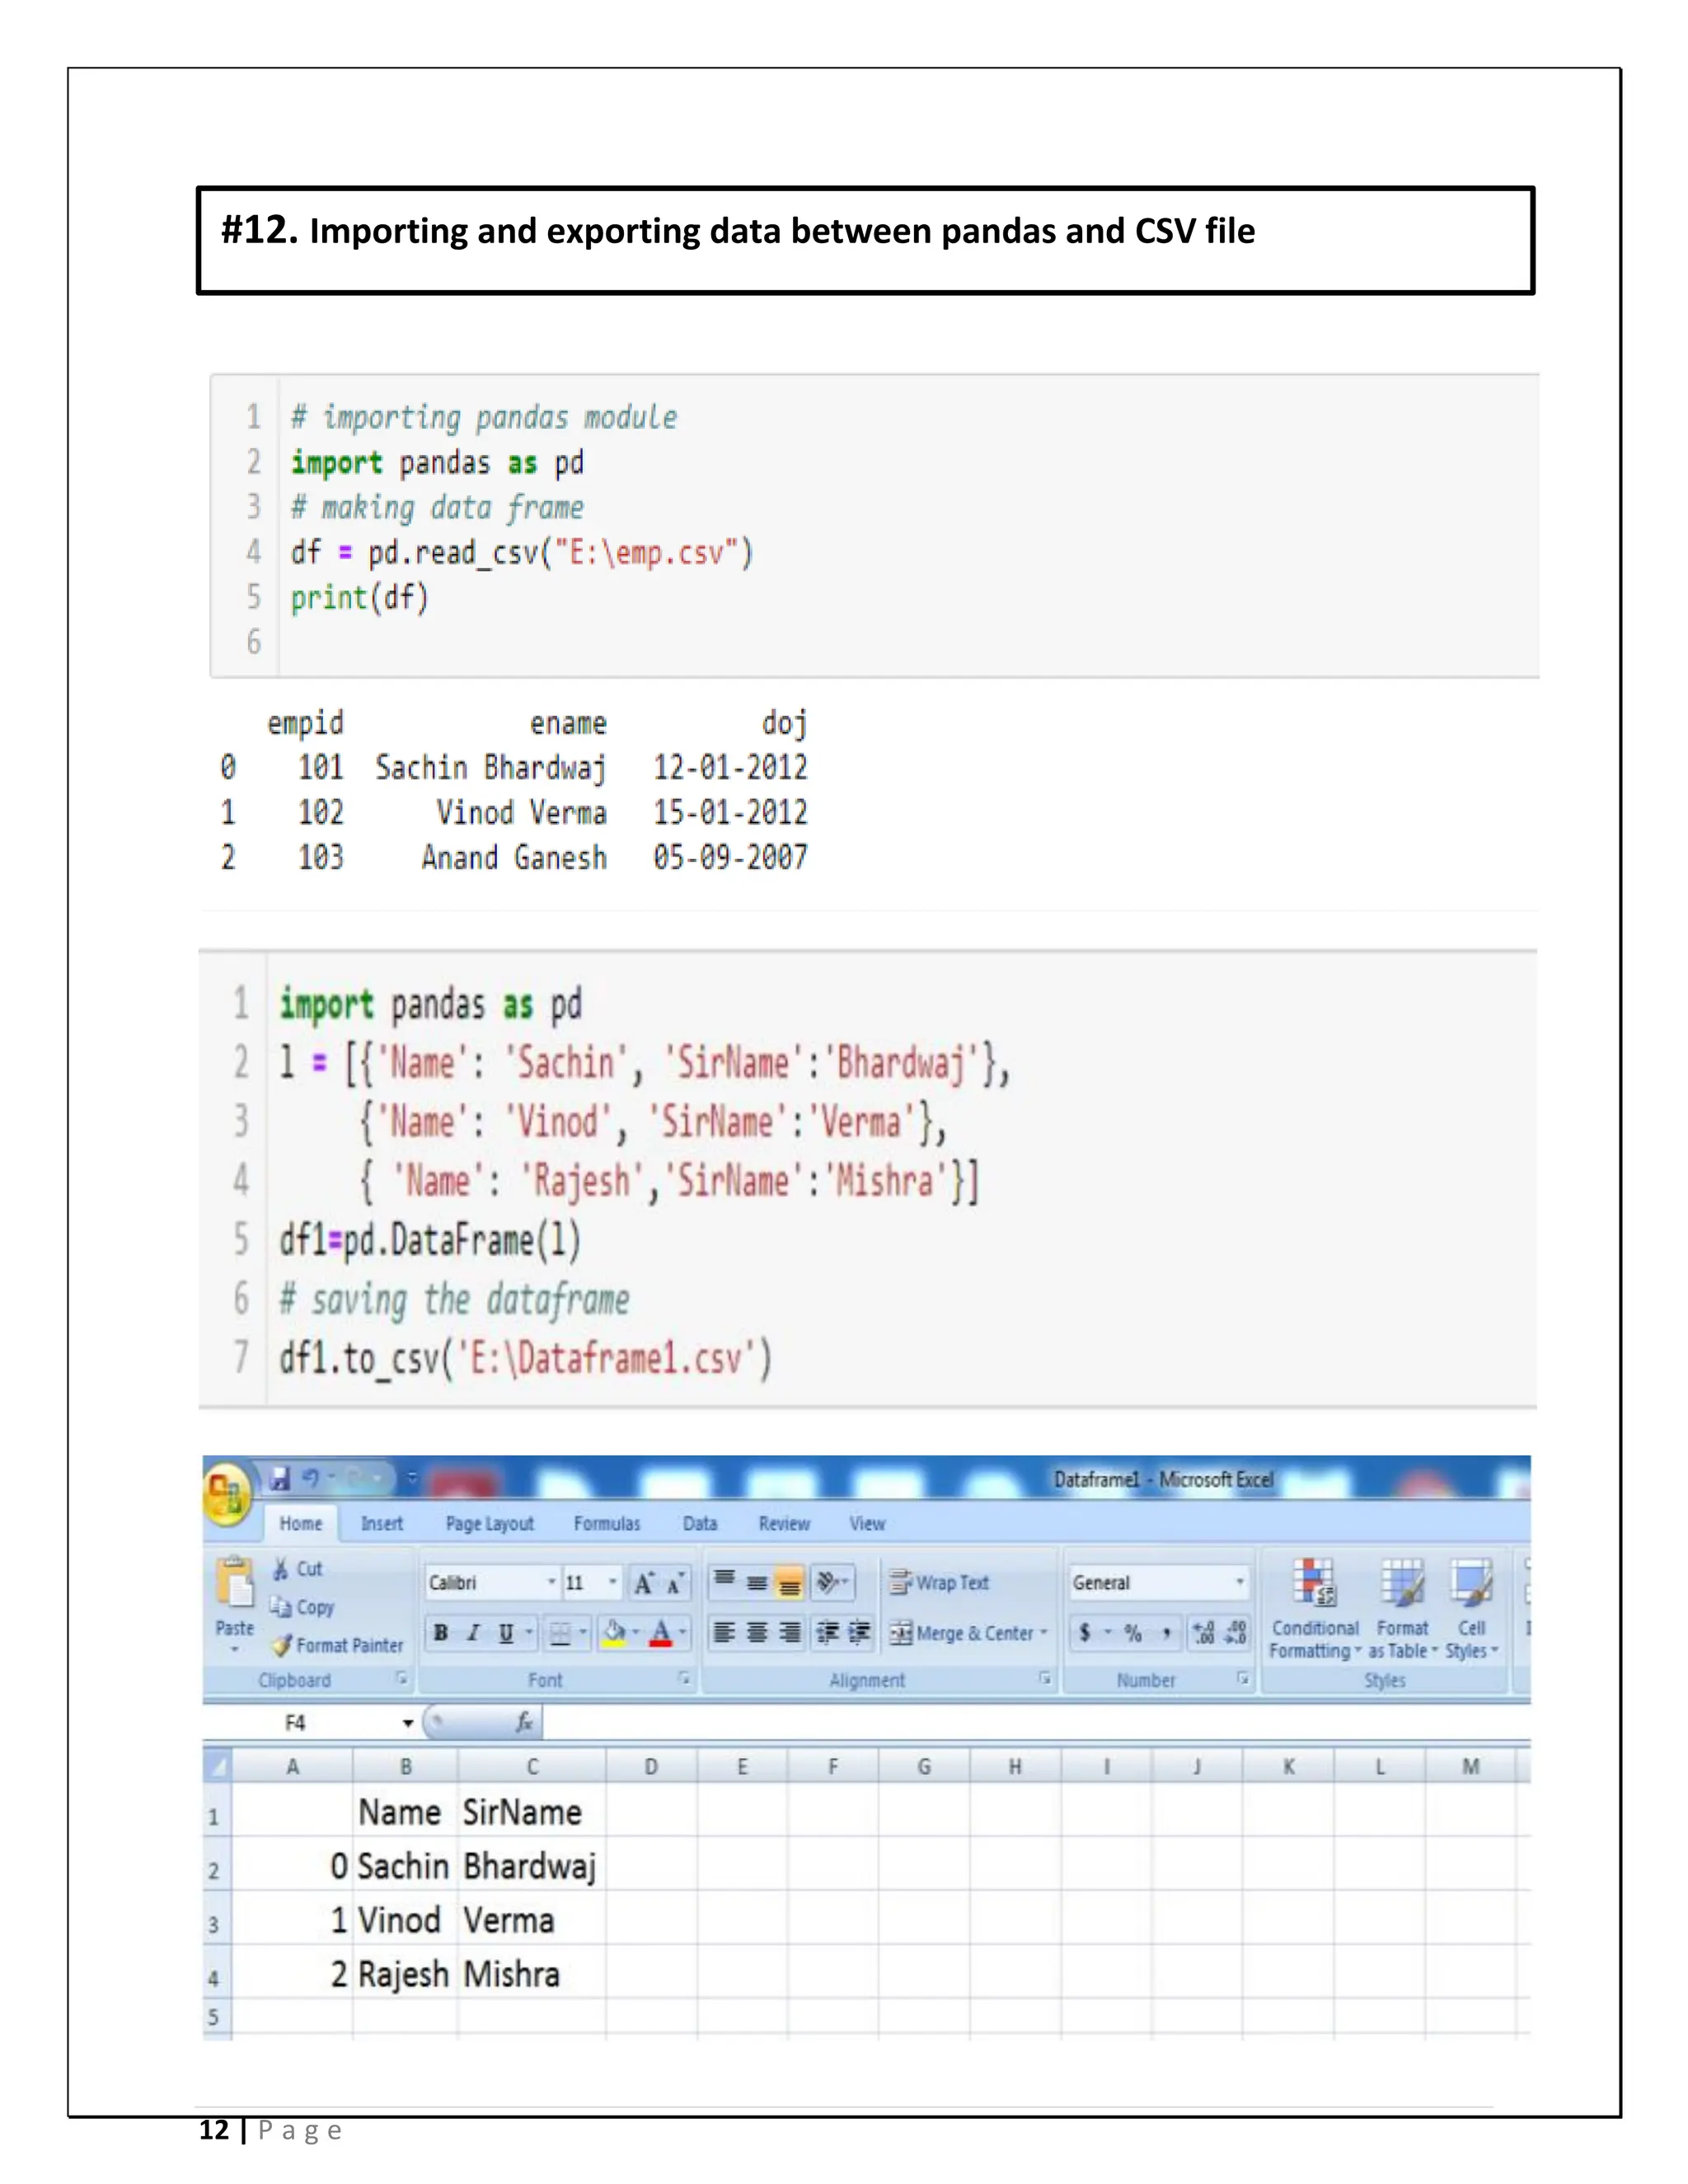The height and width of the screenshot is (2184, 1688).
Task: Click the Format Painter brush
Action: (x=283, y=1645)
